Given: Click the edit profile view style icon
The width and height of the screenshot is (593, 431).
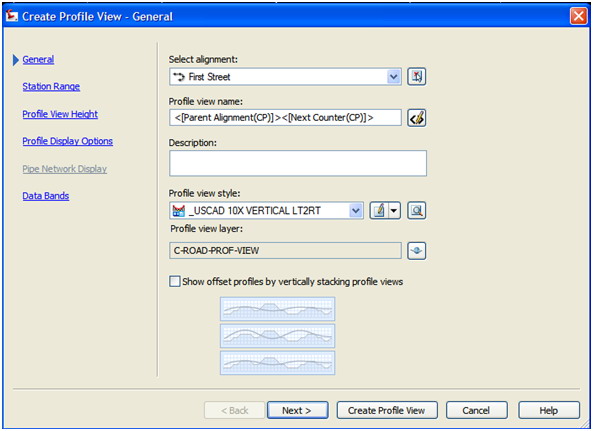Looking at the screenshot, I should tap(379, 211).
